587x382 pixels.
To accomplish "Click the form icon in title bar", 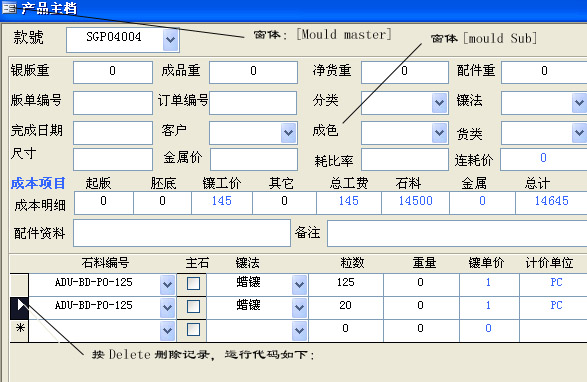I will coord(9,7).
